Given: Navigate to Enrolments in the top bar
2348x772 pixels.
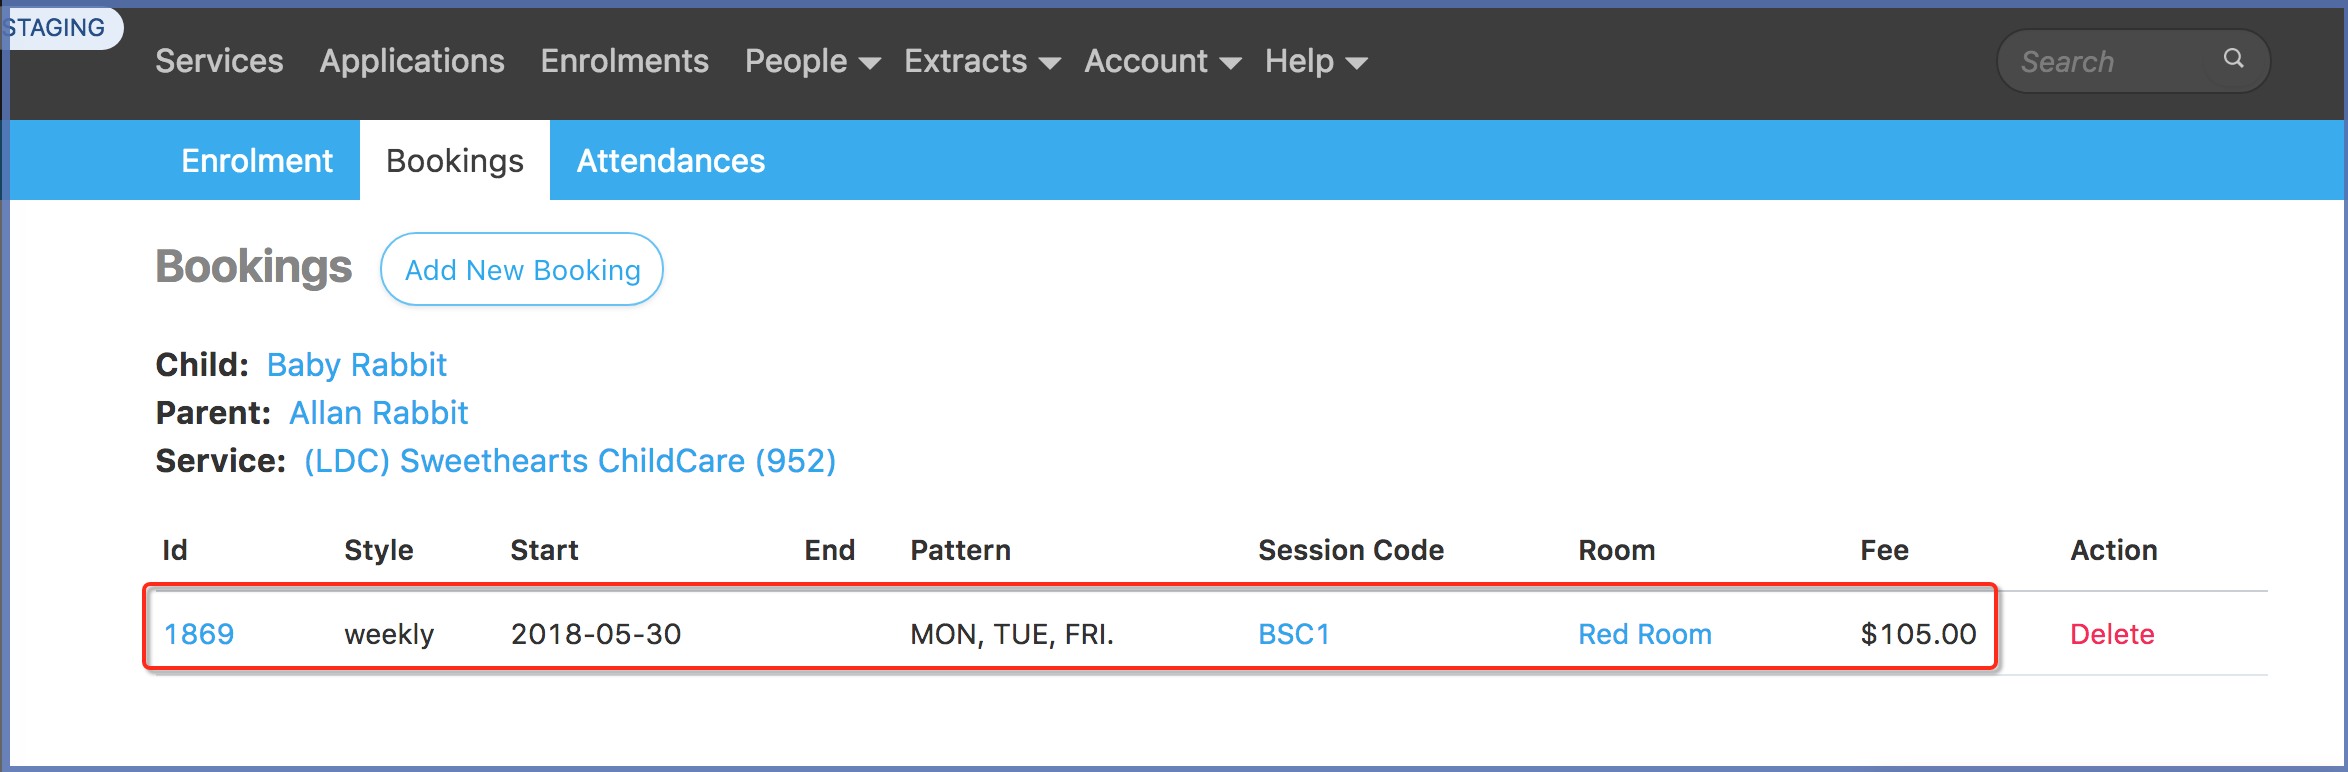Looking at the screenshot, I should [x=624, y=61].
